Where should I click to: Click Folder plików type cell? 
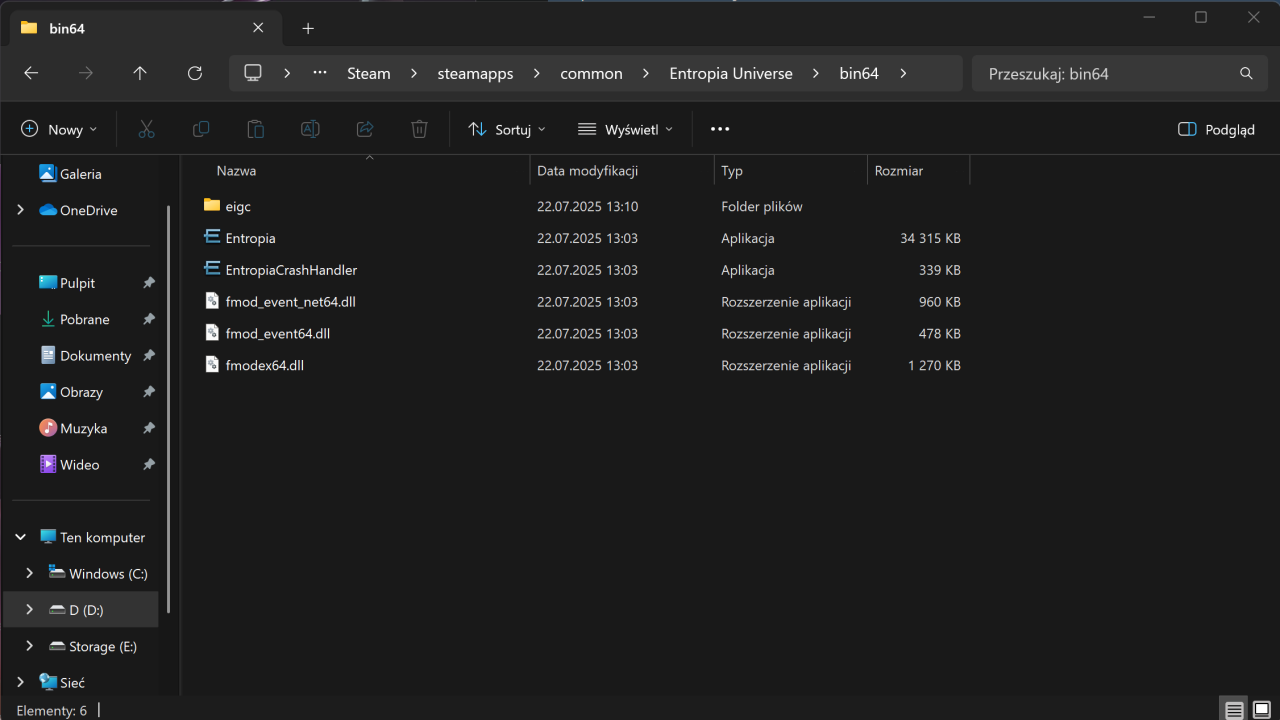(762, 206)
